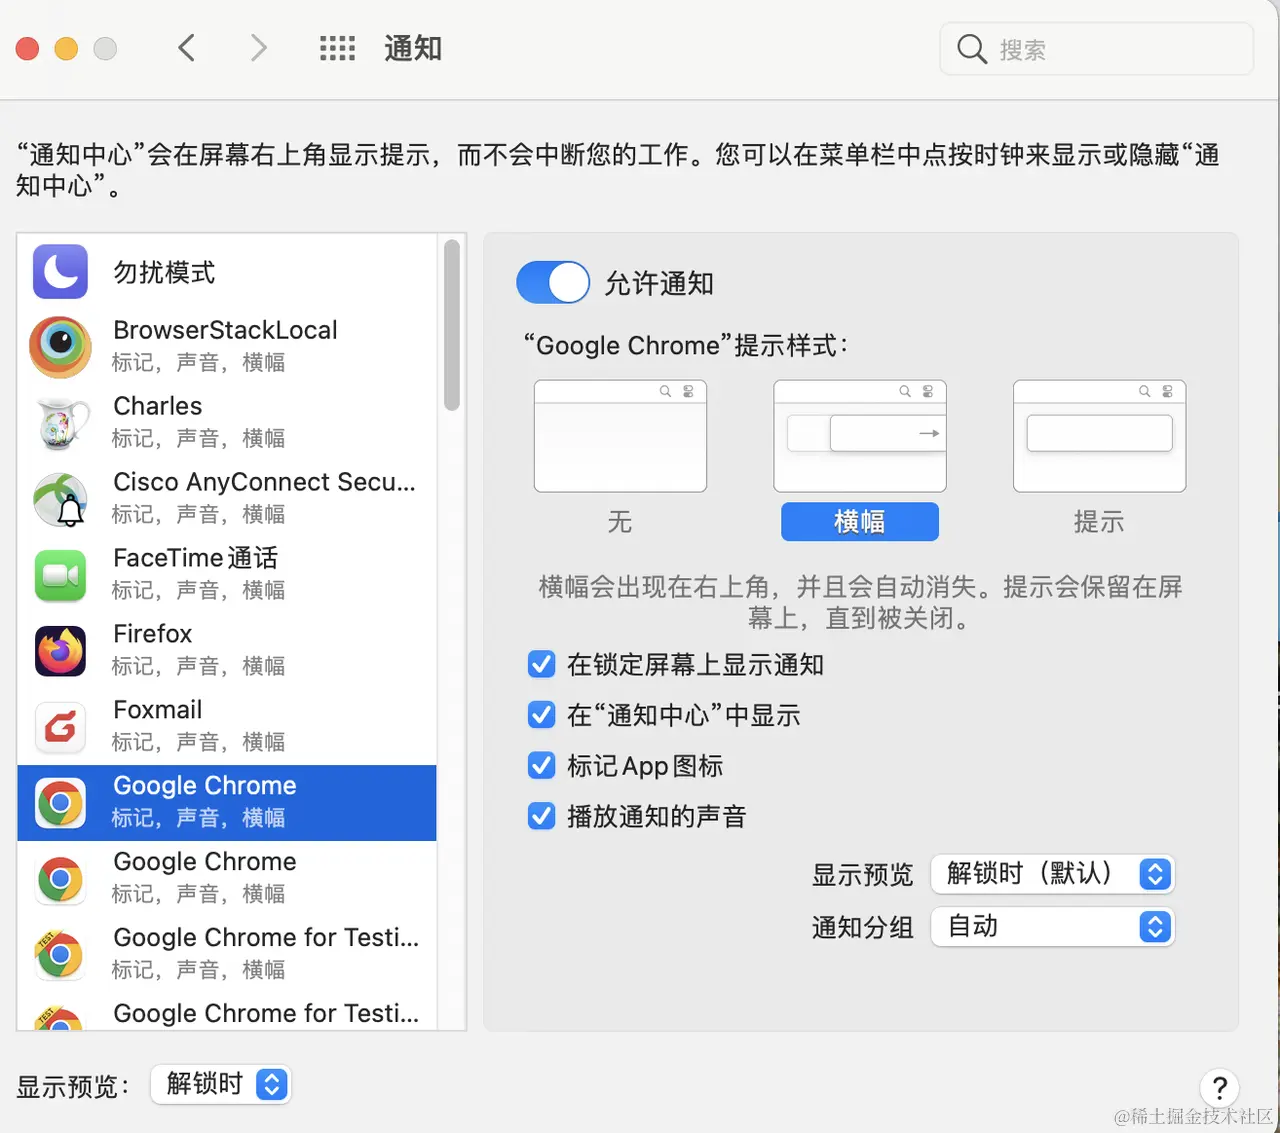Select the Firefox icon in list
1280x1133 pixels.
tap(60, 651)
